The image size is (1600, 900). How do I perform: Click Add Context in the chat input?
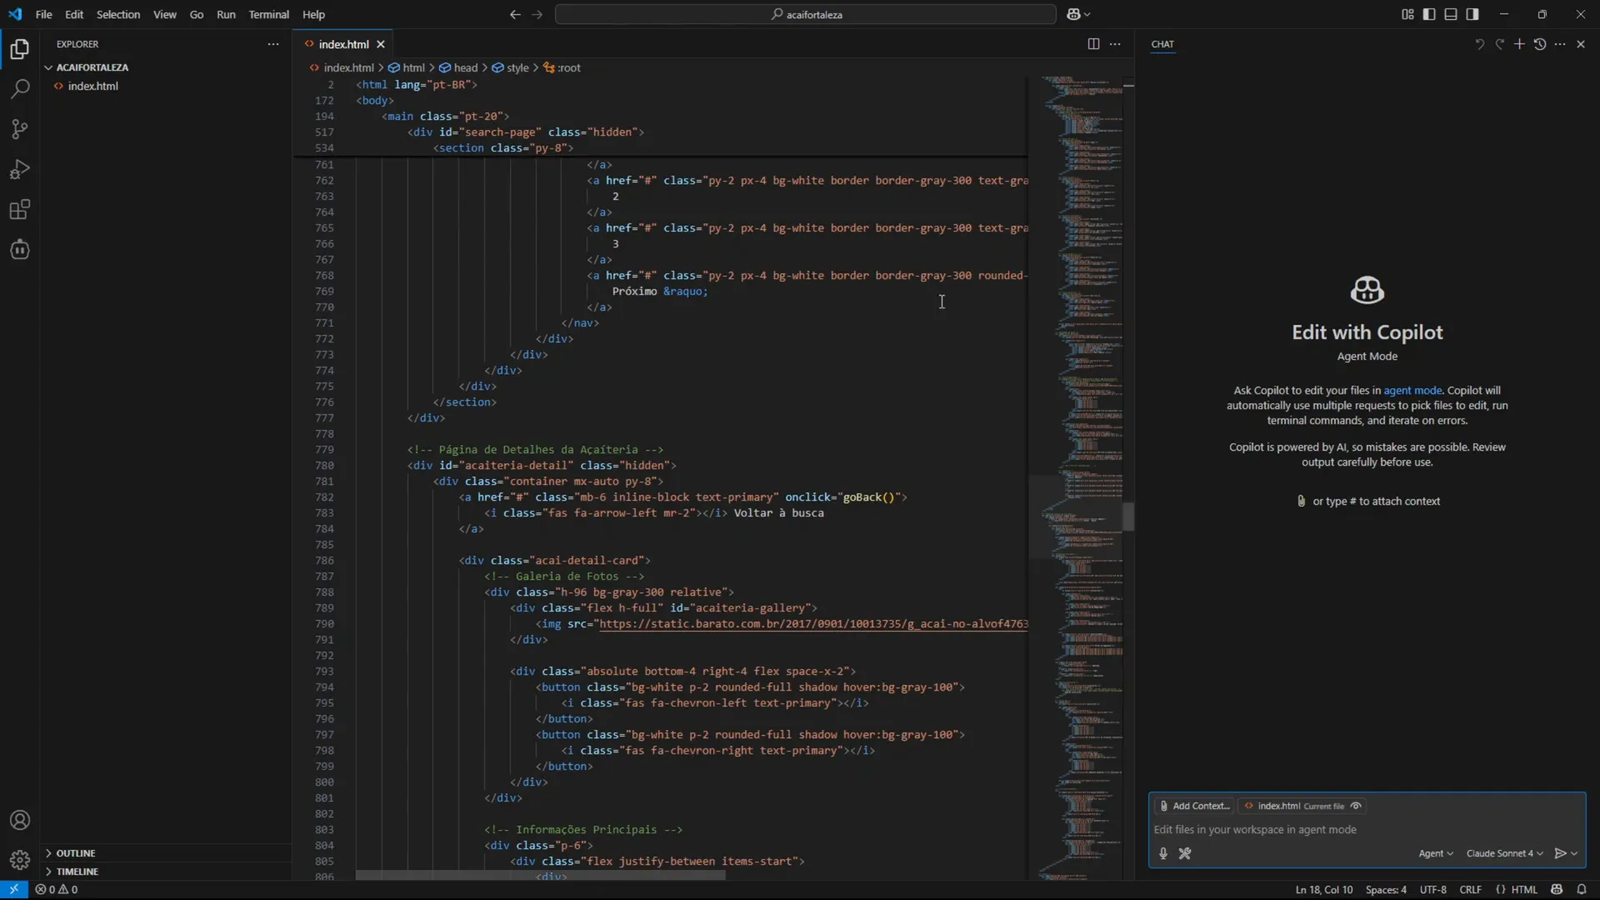click(x=1196, y=805)
